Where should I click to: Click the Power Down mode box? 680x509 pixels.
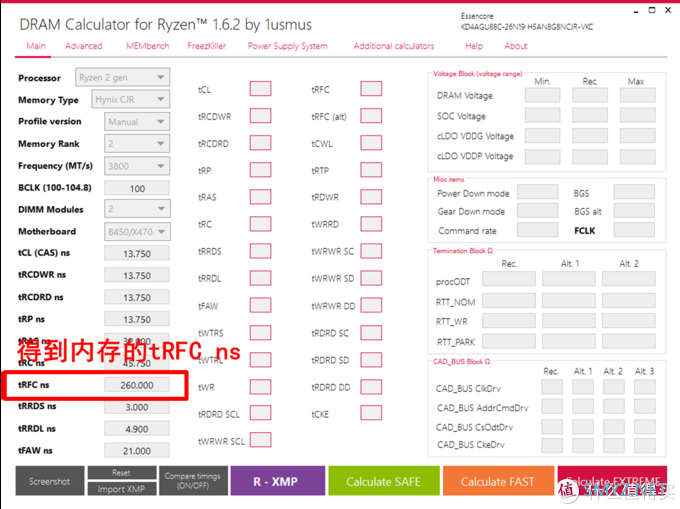pyautogui.click(x=538, y=192)
